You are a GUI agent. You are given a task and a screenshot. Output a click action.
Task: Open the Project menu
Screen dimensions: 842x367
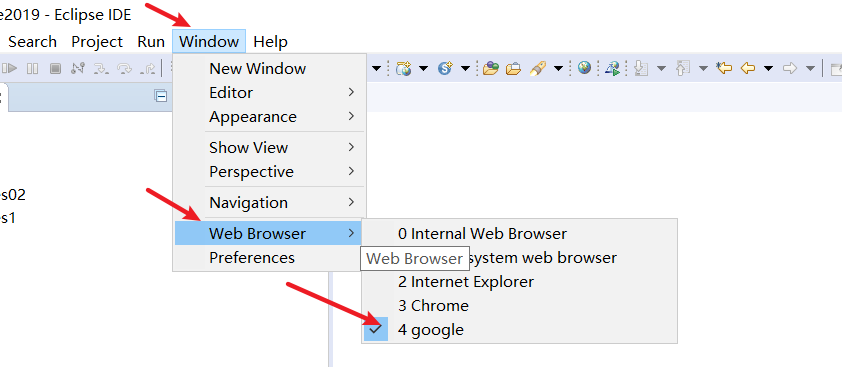click(x=97, y=41)
